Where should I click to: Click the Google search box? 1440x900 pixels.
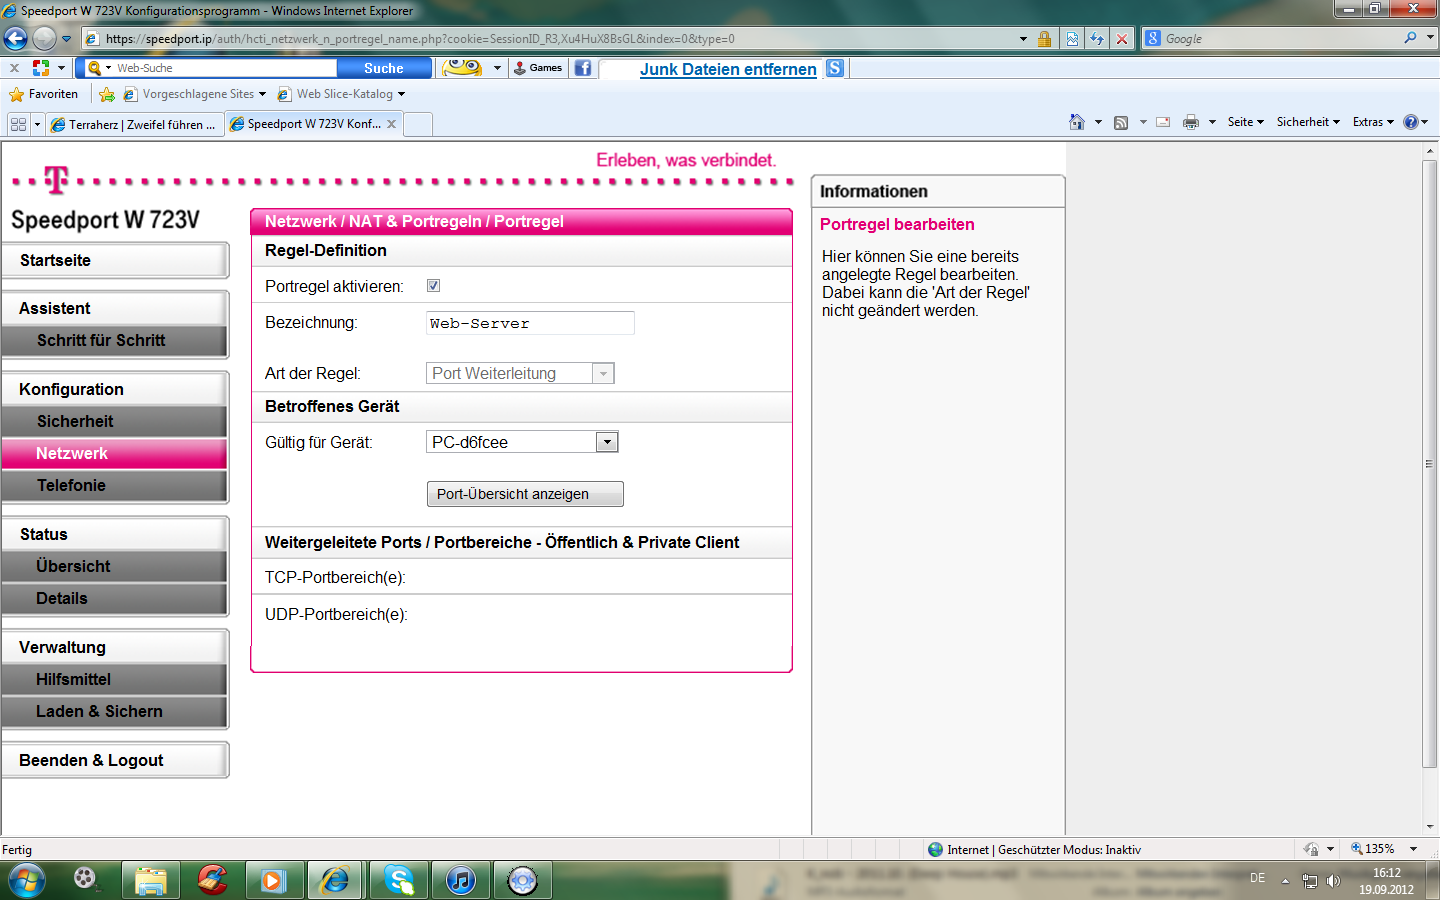[1280, 39]
